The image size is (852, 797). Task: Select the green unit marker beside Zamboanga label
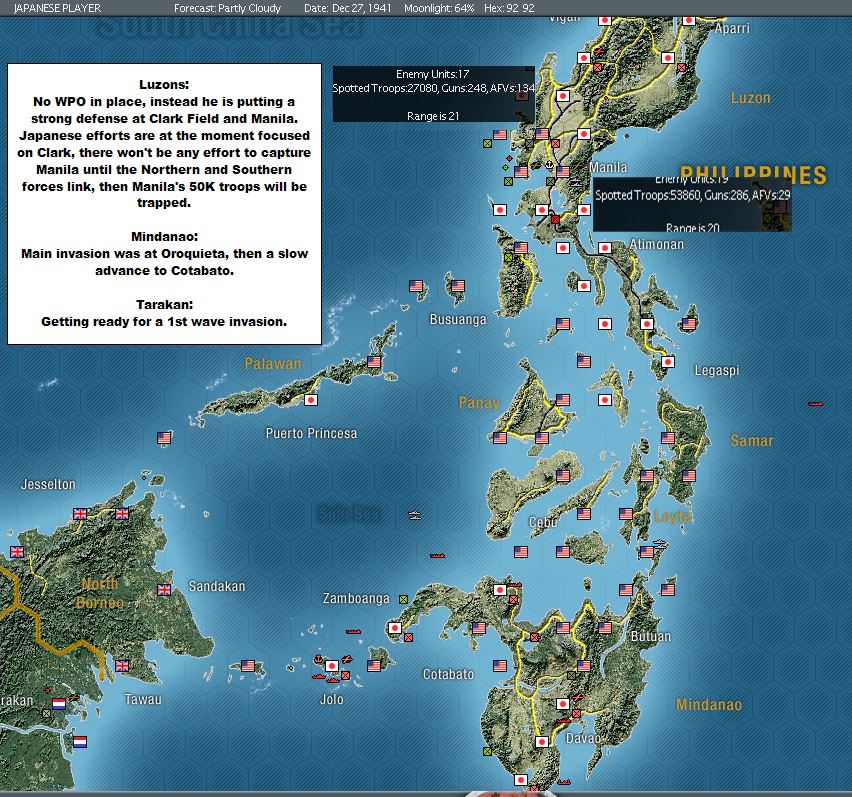403,599
